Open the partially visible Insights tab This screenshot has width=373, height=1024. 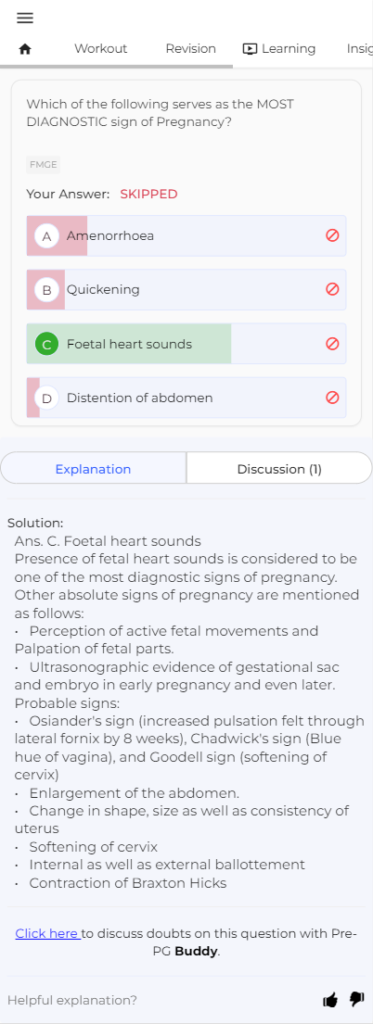pyautogui.click(x=359, y=49)
